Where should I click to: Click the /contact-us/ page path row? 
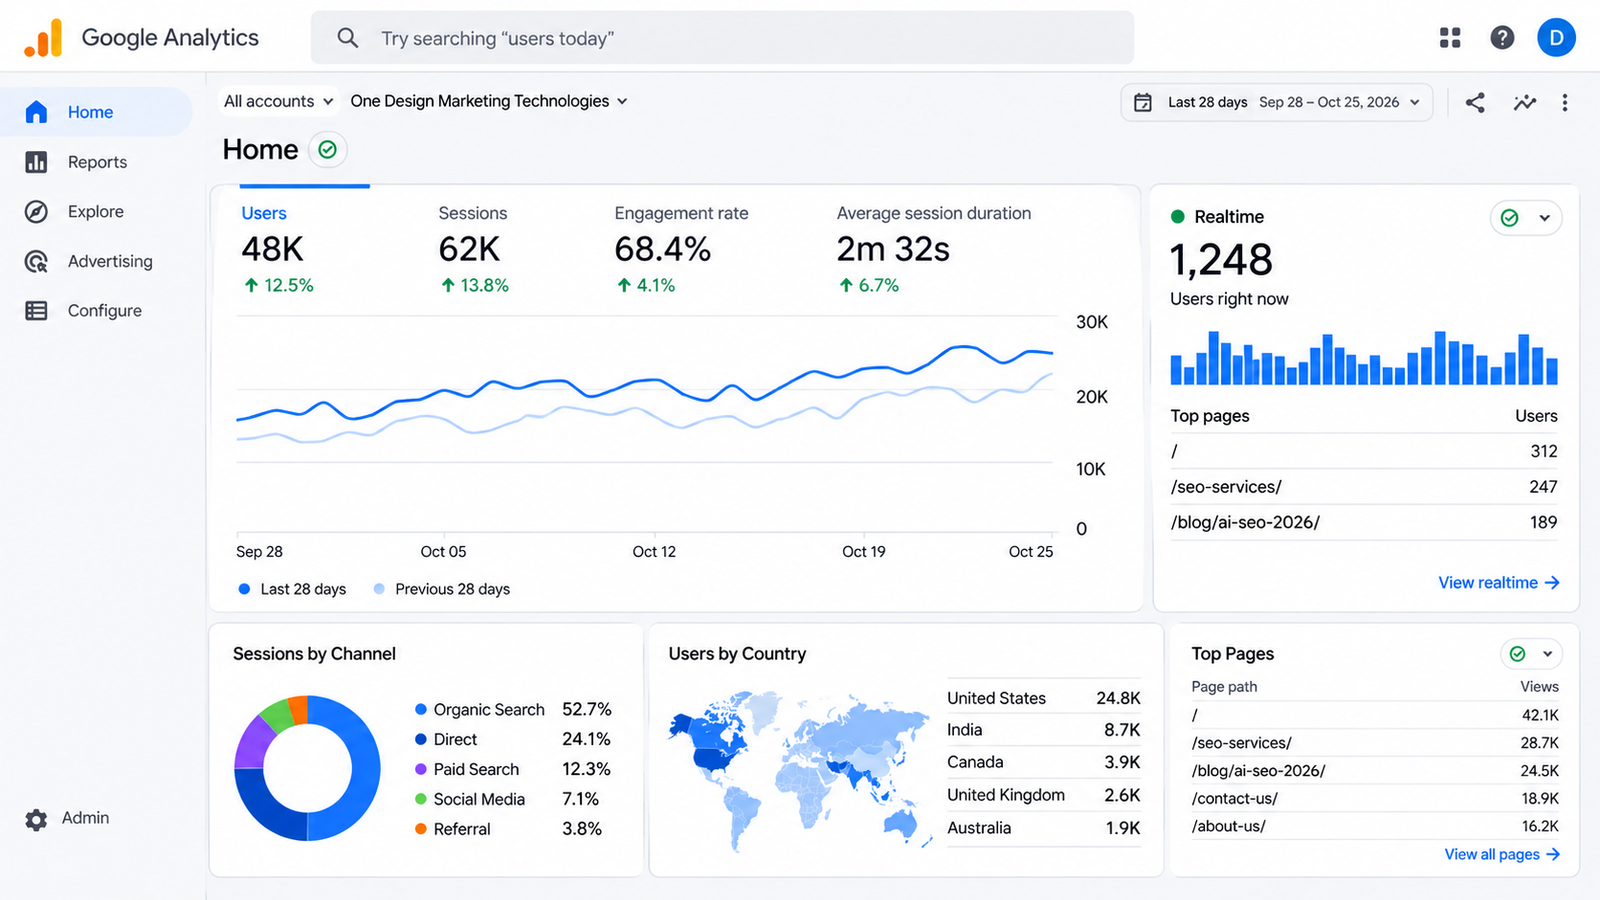(x=1375, y=799)
